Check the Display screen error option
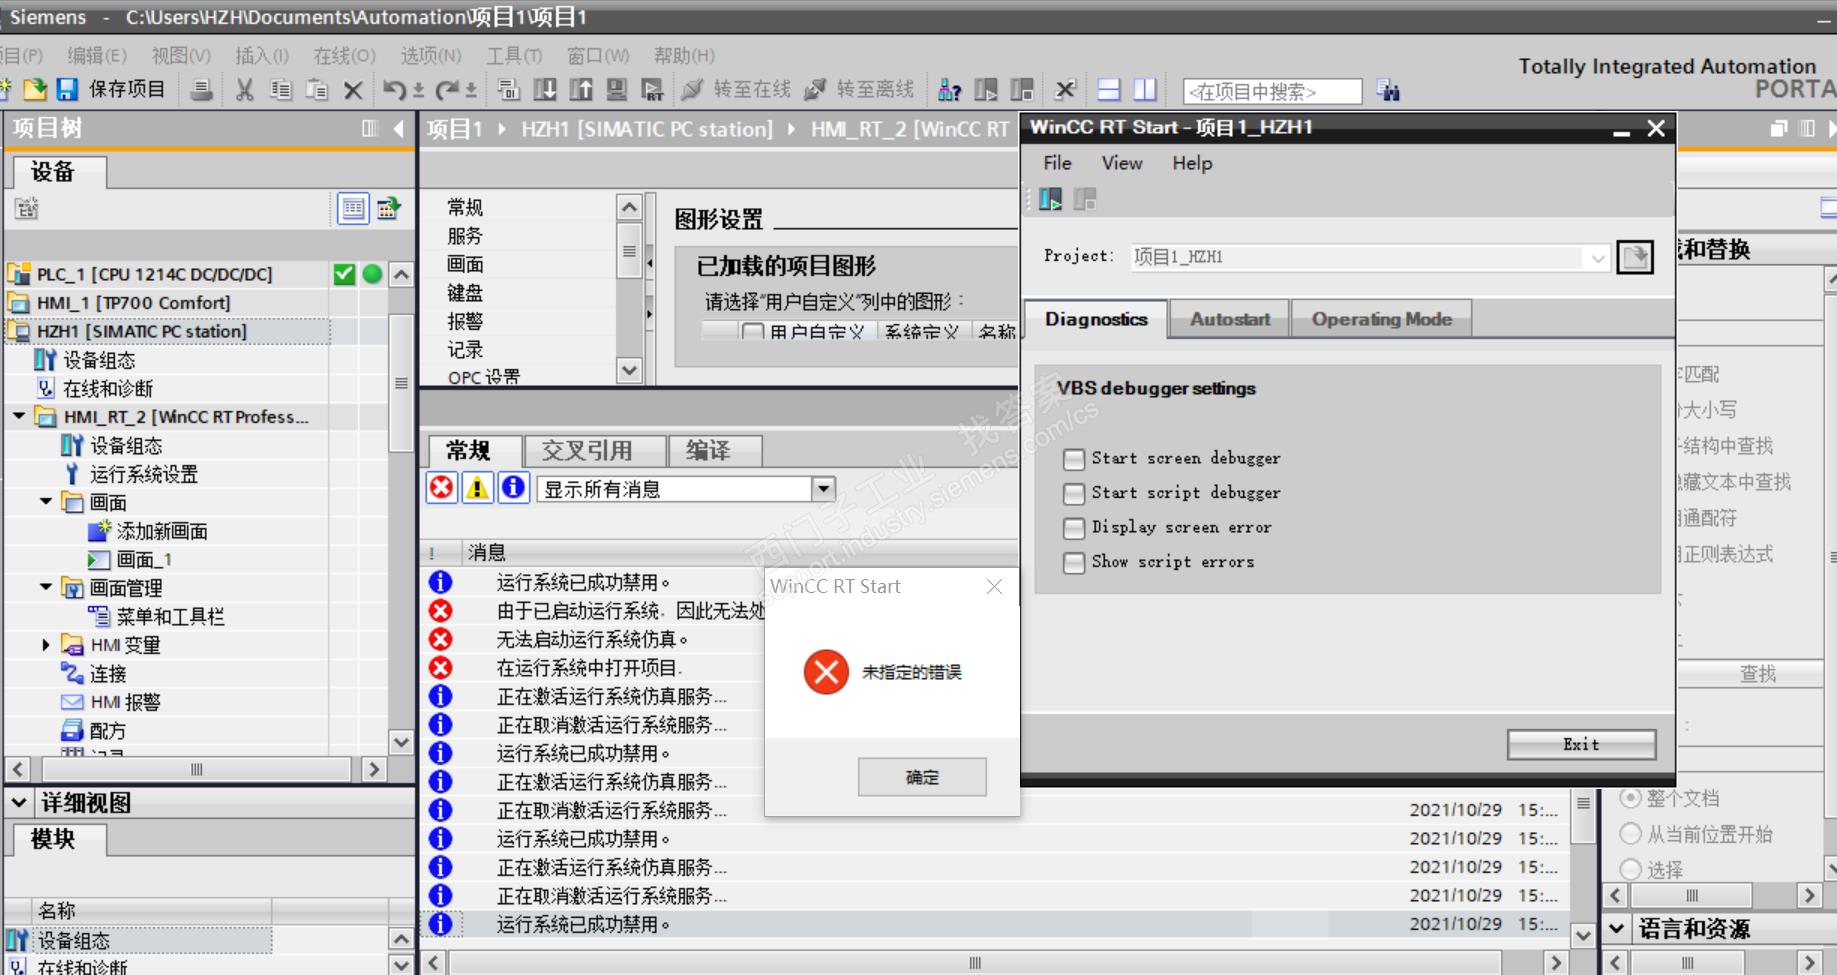Viewport: 1837px width, 975px height. click(1073, 528)
